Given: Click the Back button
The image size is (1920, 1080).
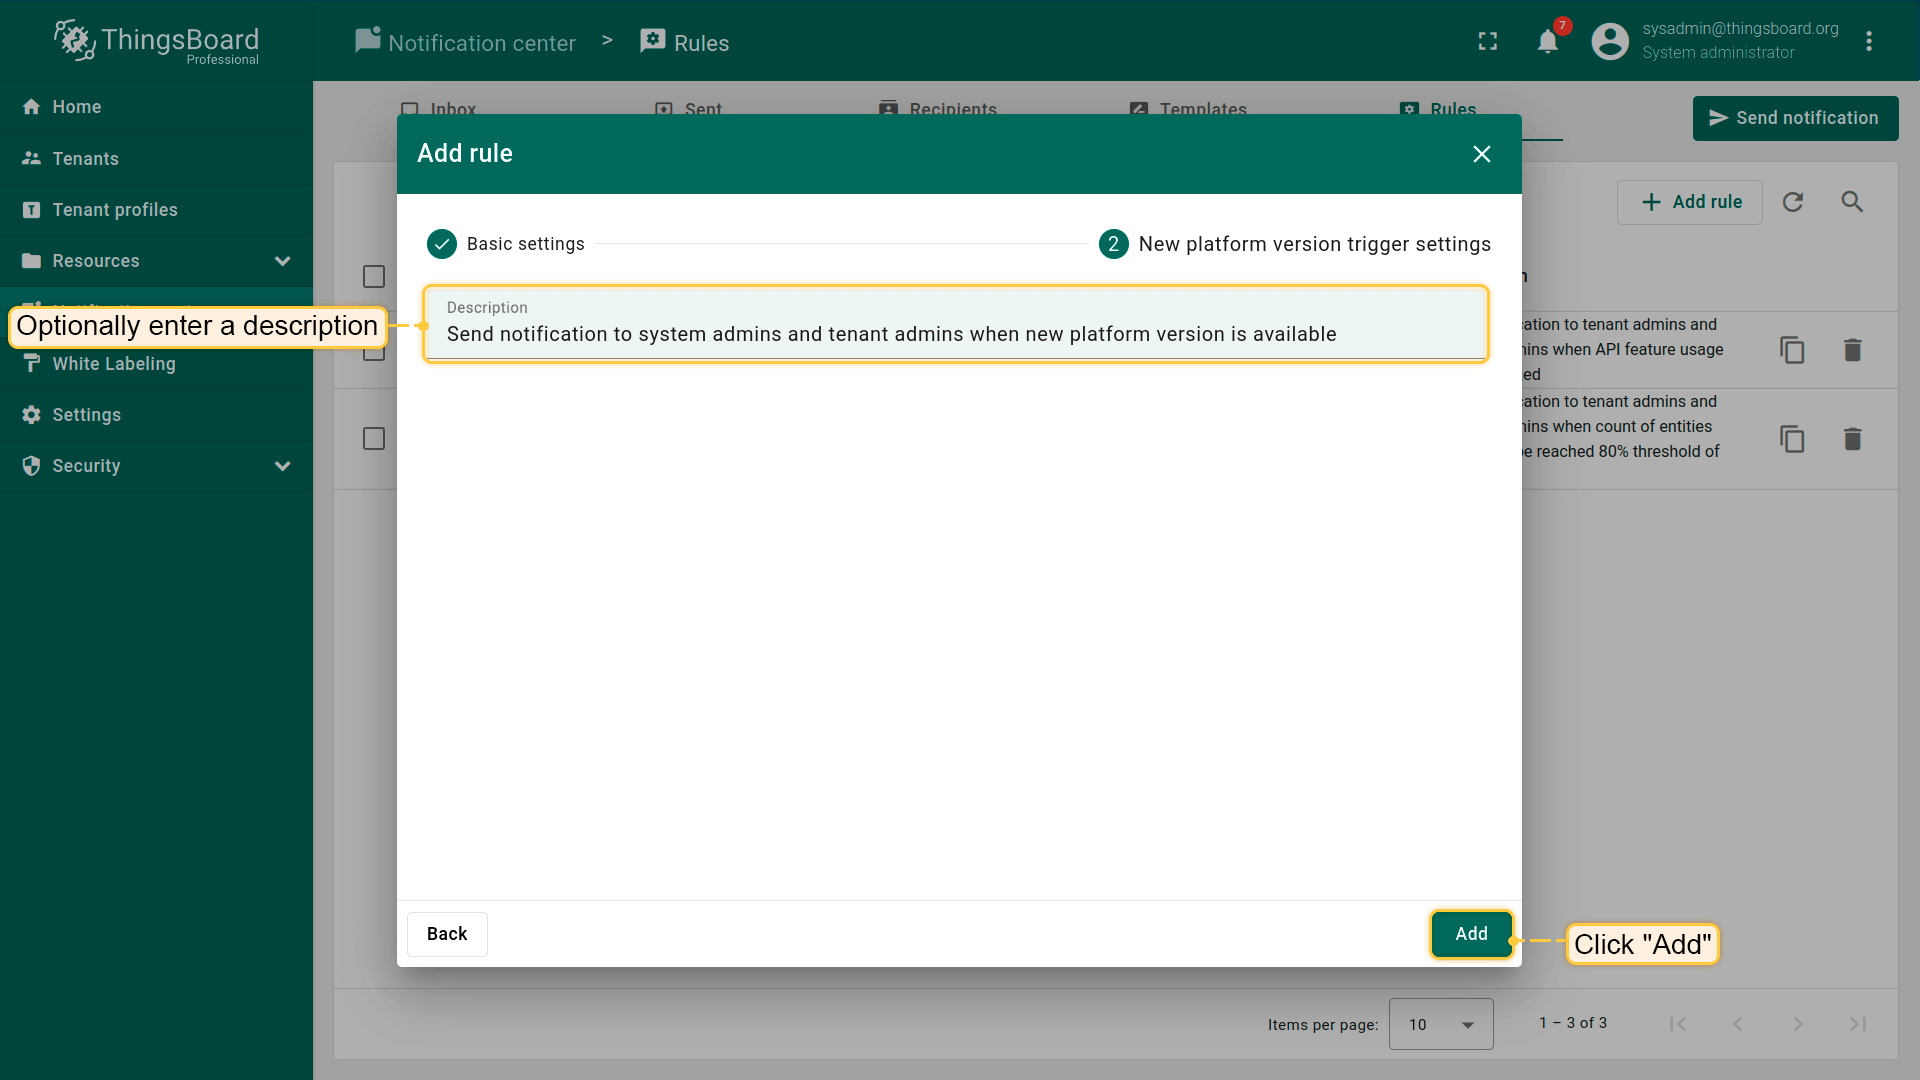Looking at the screenshot, I should [x=447, y=934].
